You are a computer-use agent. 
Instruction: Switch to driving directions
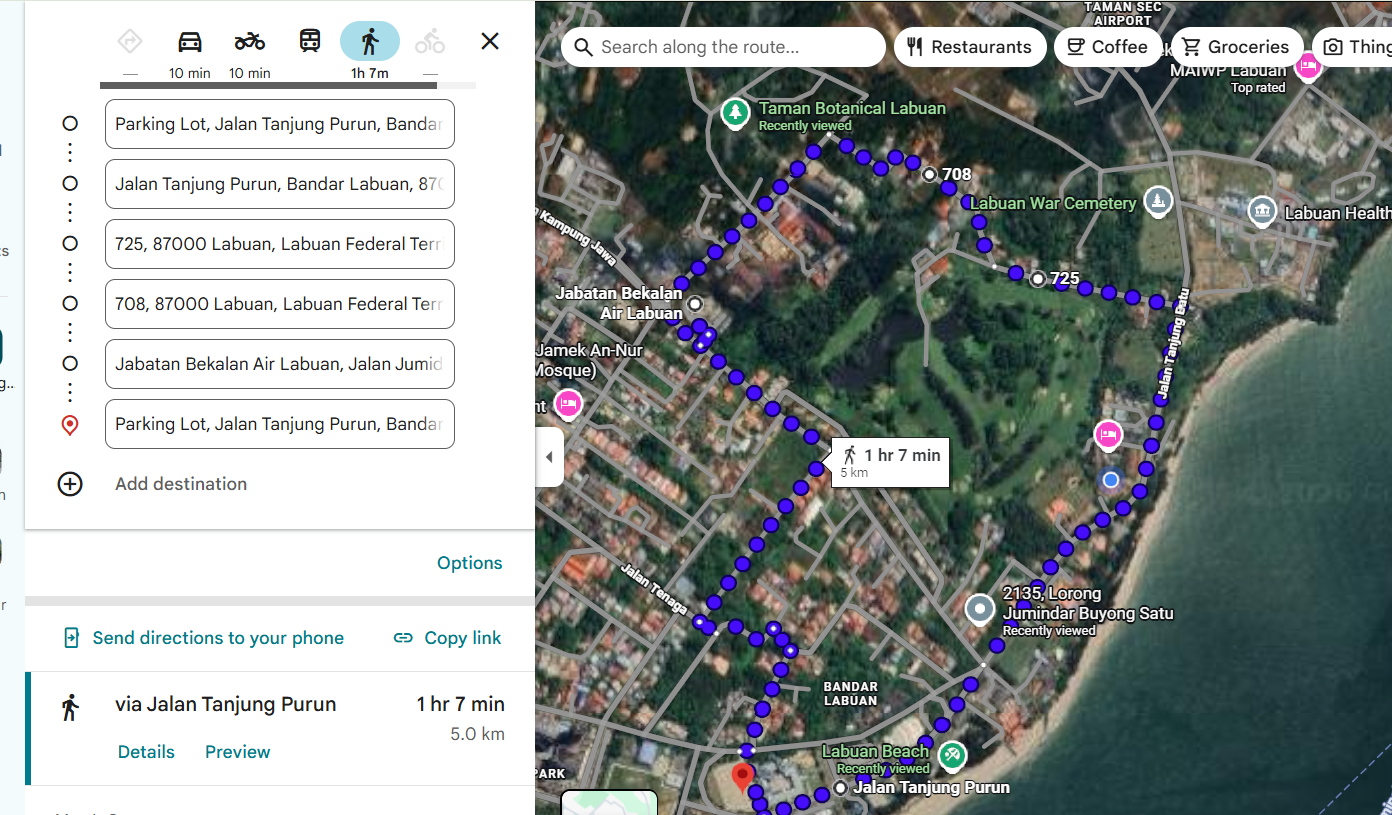[x=190, y=41]
